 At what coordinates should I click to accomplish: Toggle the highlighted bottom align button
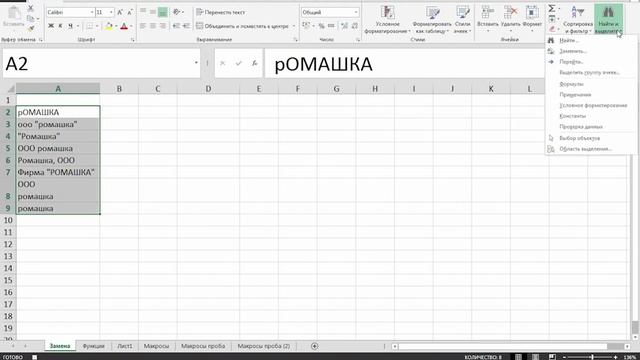tap(163, 12)
